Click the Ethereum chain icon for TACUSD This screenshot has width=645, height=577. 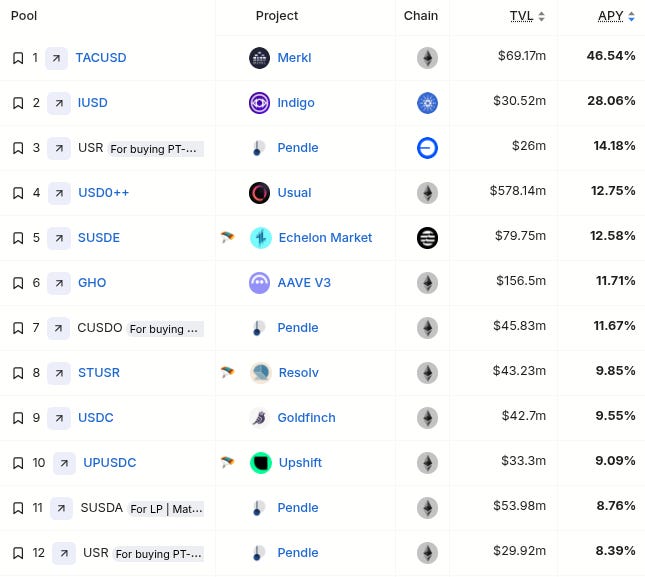(x=427, y=58)
